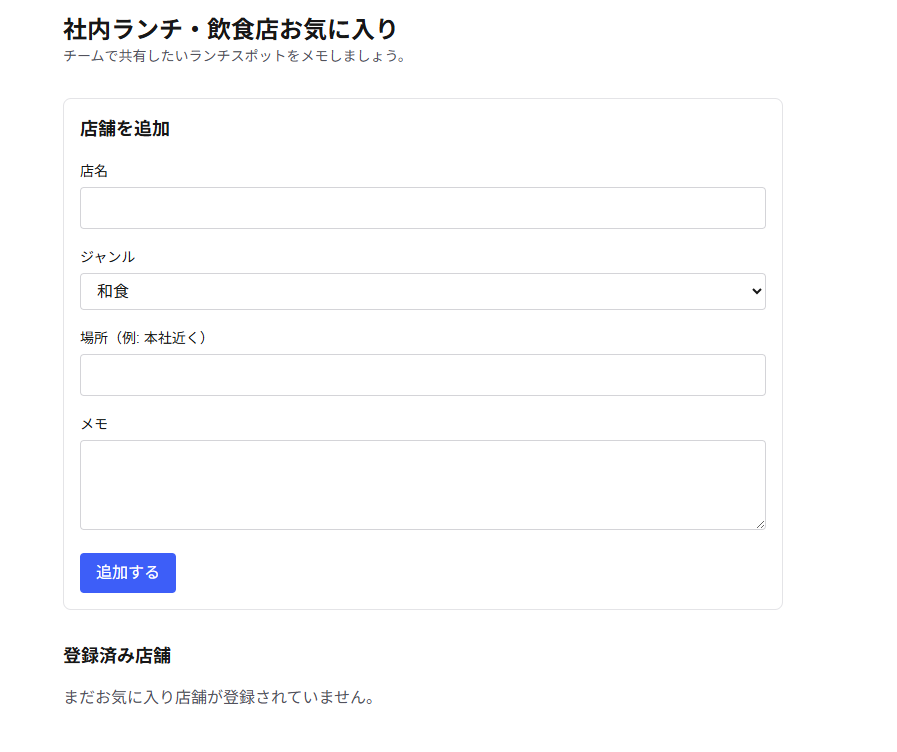Click the right end of the 場所 input

tap(744, 375)
